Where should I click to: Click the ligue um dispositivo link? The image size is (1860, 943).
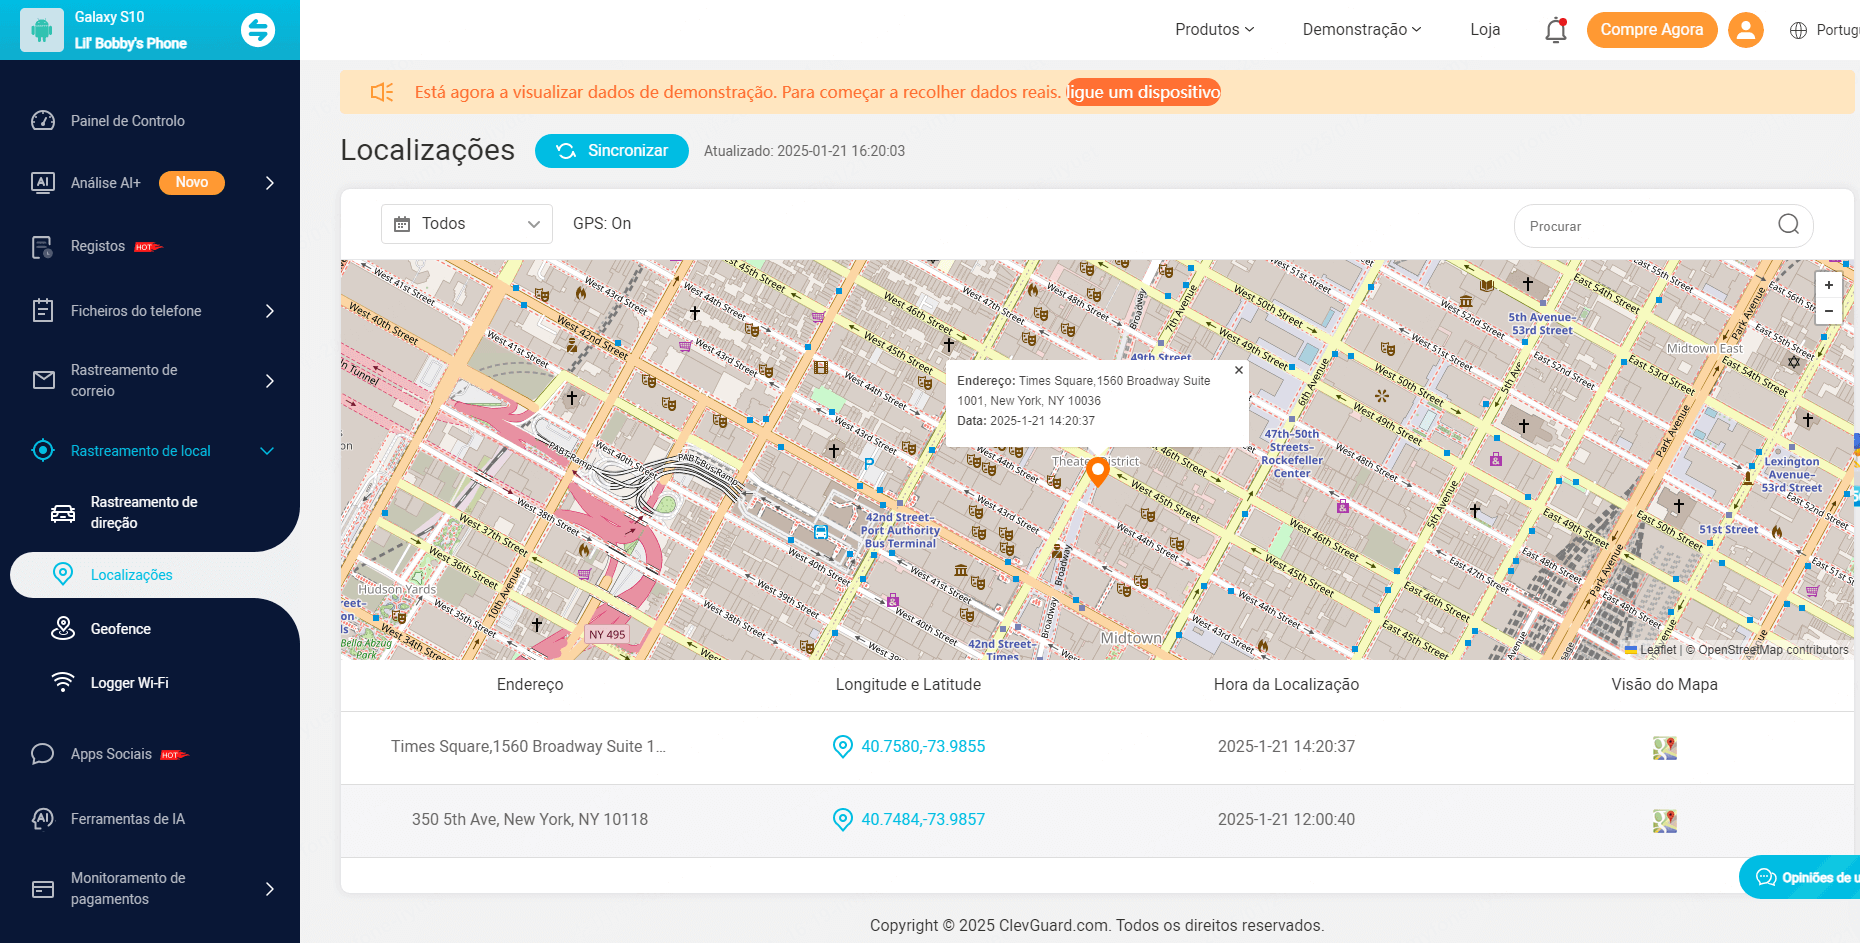pyautogui.click(x=1144, y=92)
